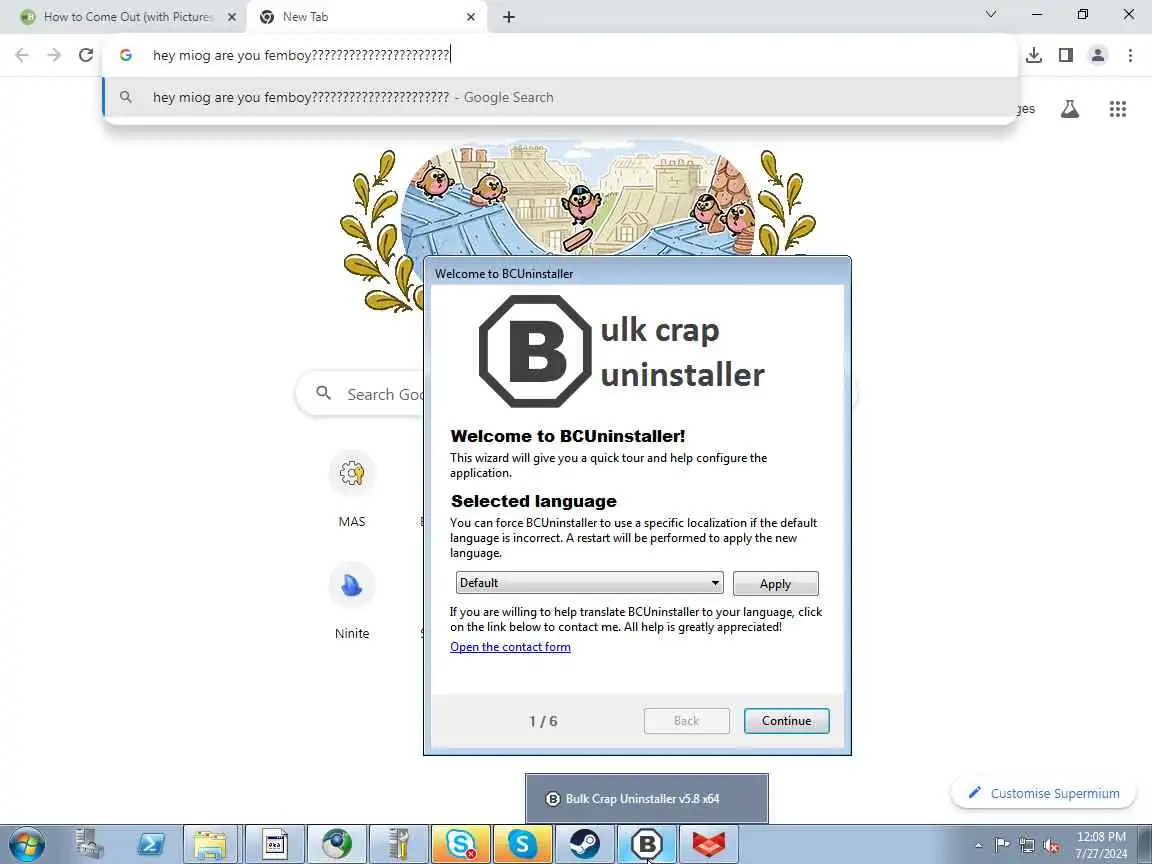Open the browser three-dot menu
Screen dimensions: 1152x864
1130,55
